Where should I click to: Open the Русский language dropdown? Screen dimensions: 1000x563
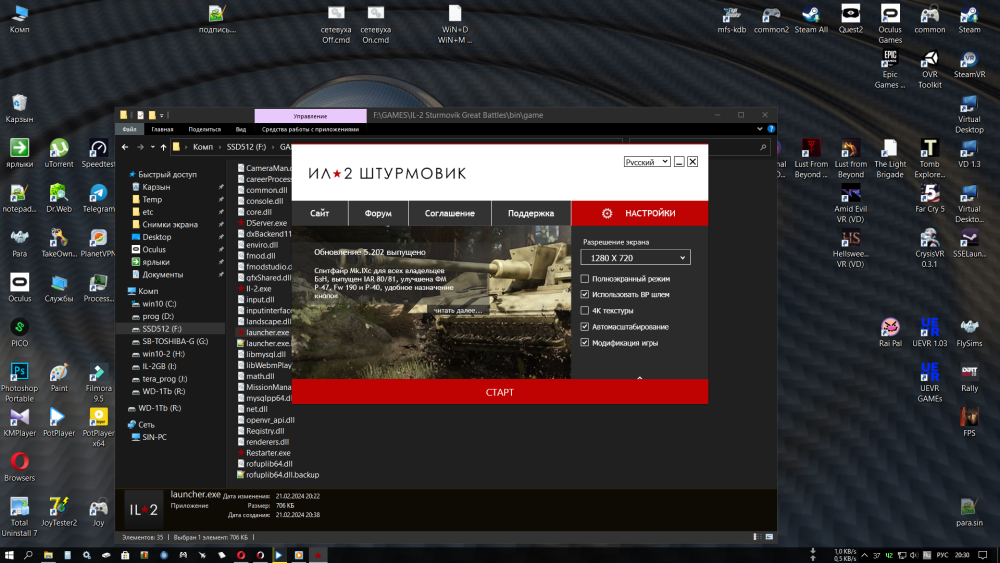[x=647, y=162]
